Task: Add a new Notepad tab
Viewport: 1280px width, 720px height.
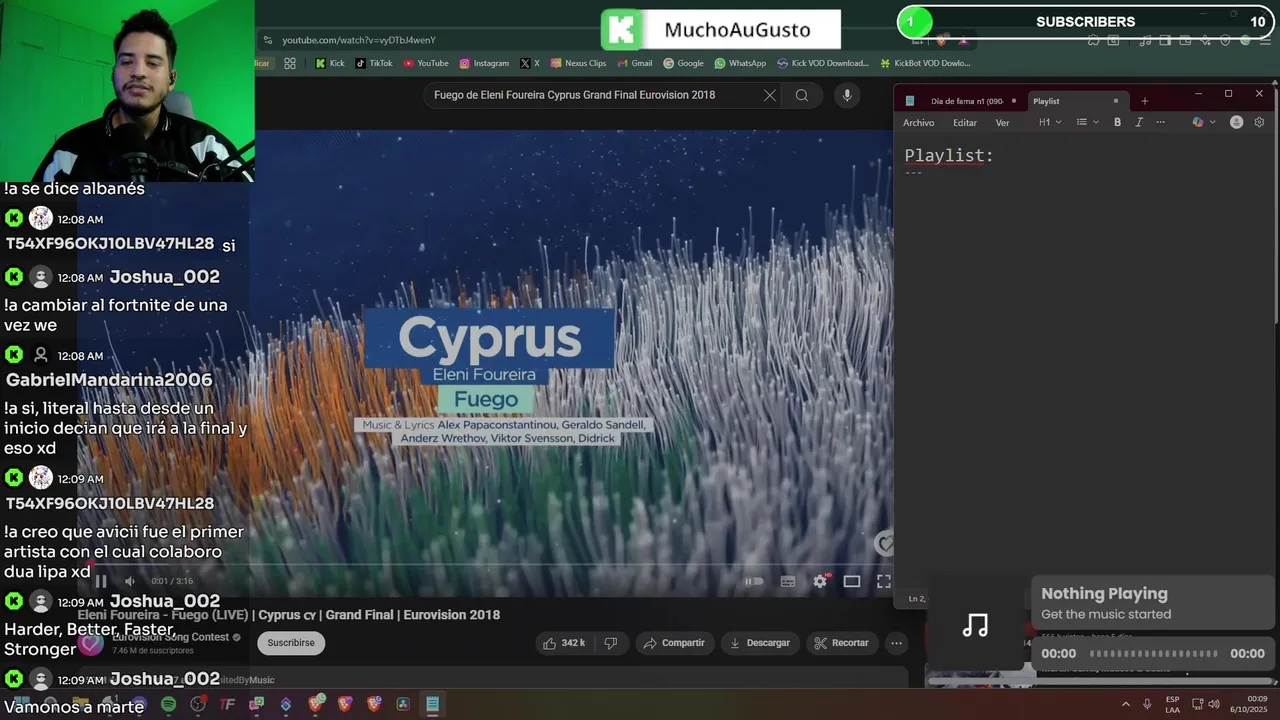Action: (1145, 101)
